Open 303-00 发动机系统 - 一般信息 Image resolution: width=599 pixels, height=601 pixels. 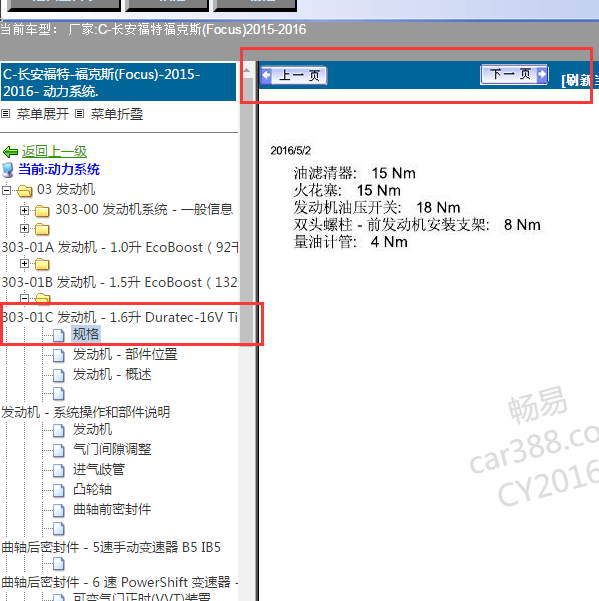point(144,209)
